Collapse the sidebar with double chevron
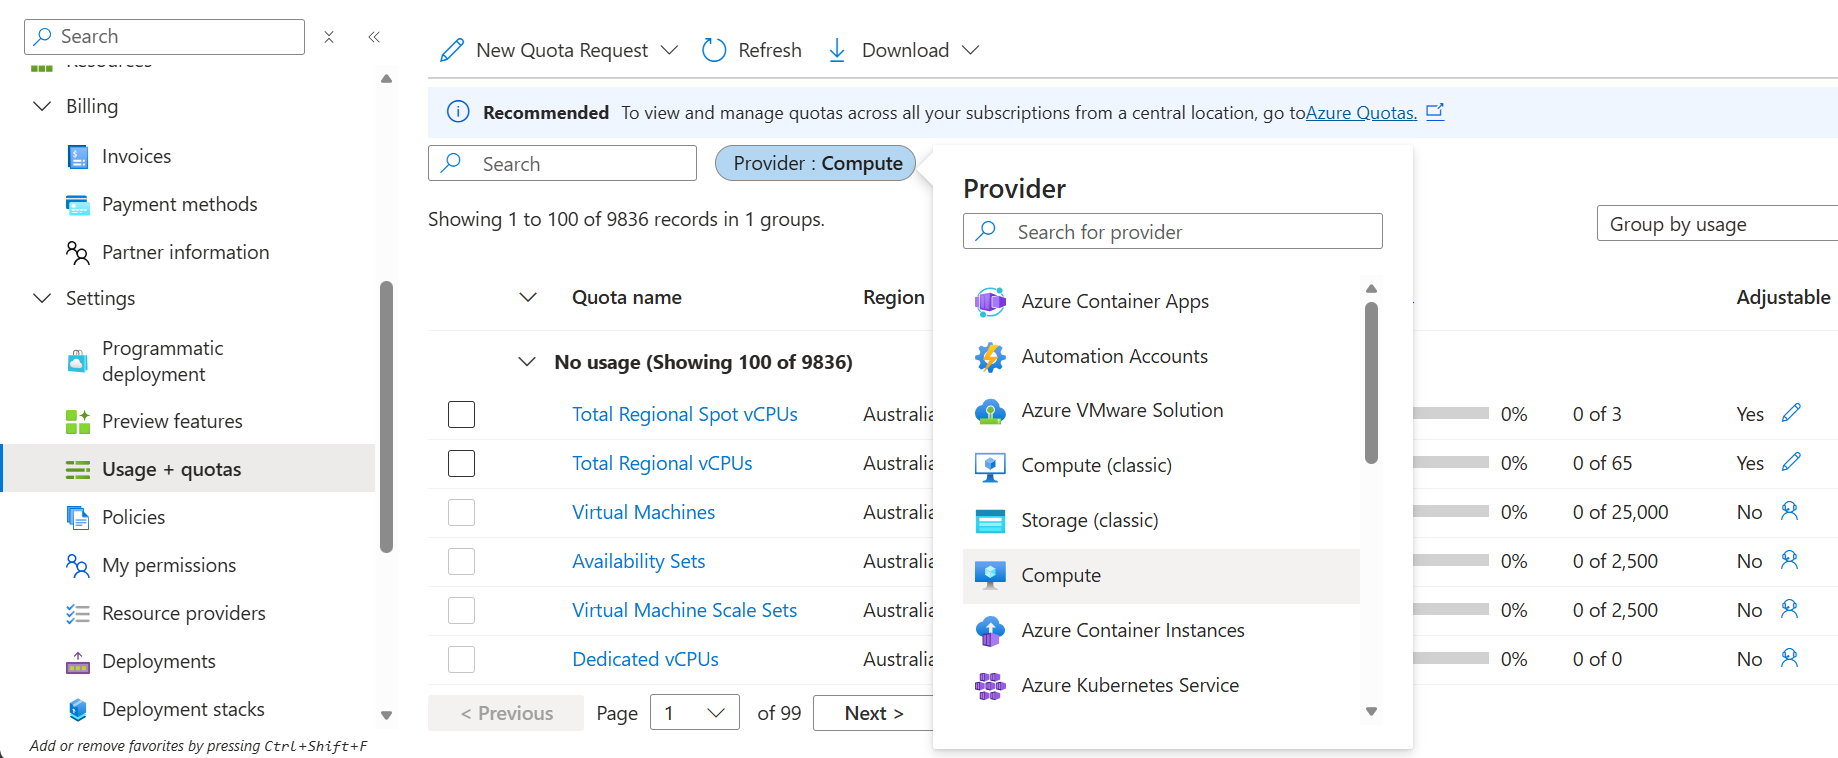Image resolution: width=1838 pixels, height=758 pixels. click(374, 37)
